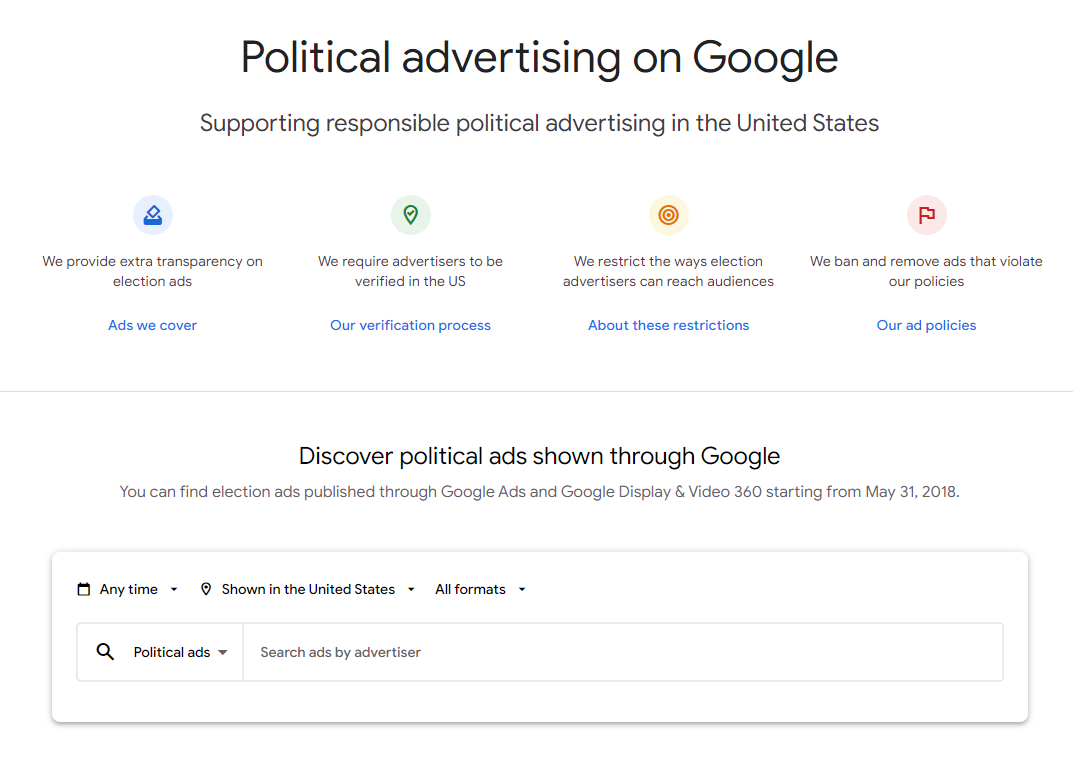
Task: Click the green verified location icon
Action: [x=410, y=215]
